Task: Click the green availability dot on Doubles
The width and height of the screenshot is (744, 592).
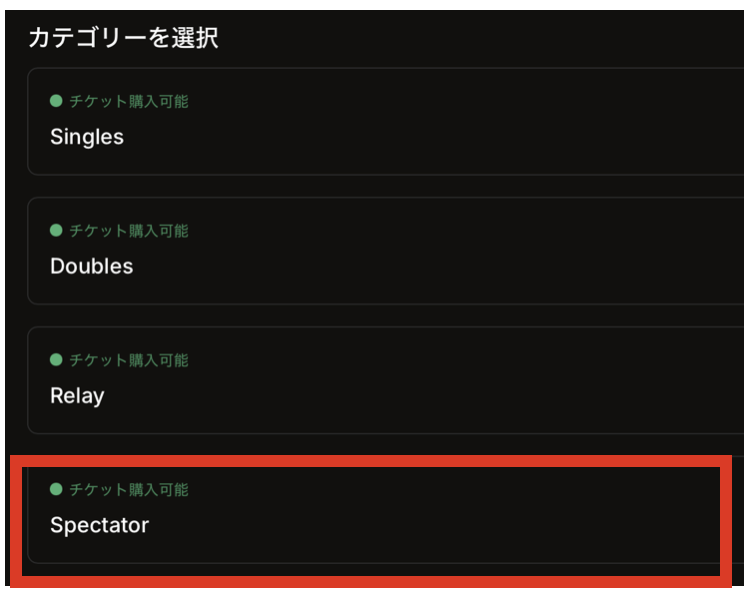Action: click(56, 230)
